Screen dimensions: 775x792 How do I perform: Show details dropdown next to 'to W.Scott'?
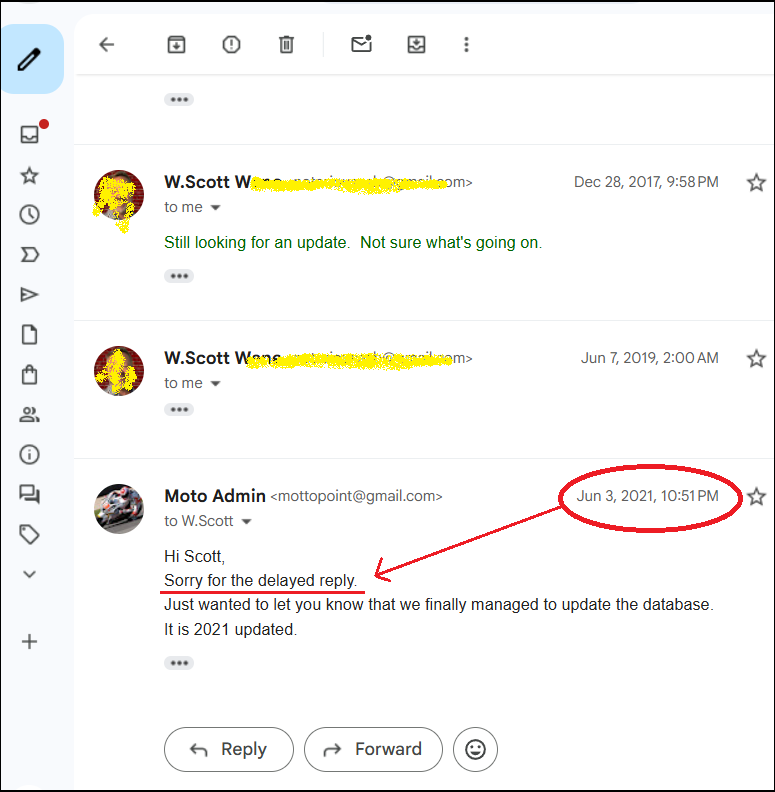click(247, 521)
